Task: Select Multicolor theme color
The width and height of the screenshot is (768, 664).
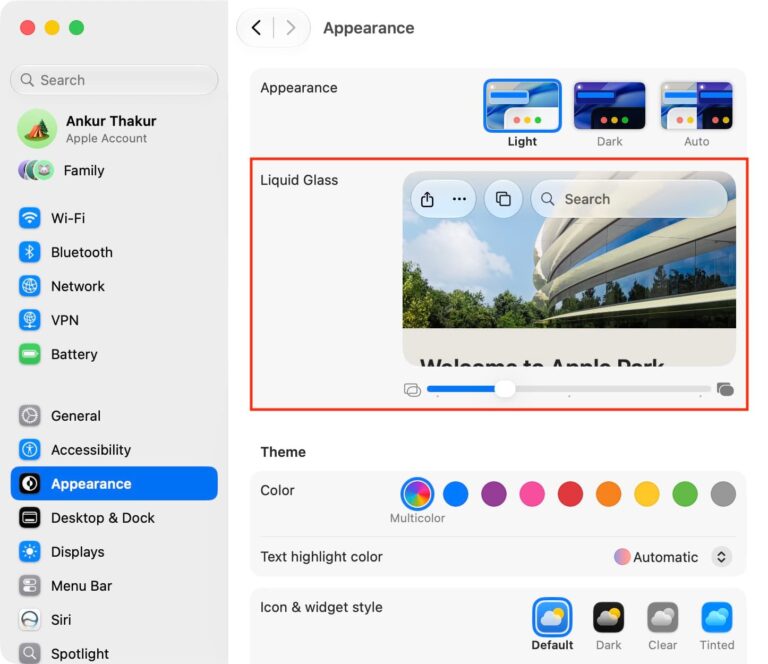Action: [x=417, y=494]
